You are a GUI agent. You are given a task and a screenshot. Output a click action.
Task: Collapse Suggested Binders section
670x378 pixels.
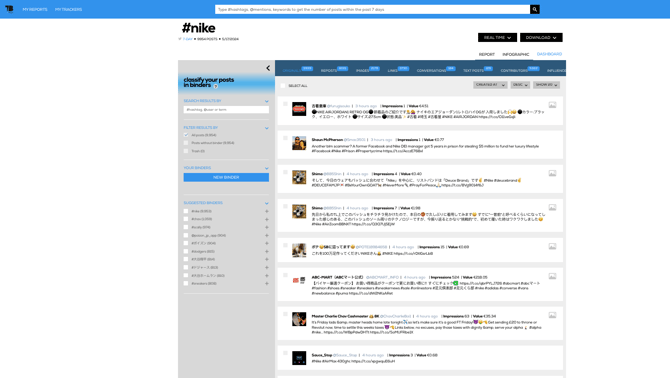click(x=267, y=203)
